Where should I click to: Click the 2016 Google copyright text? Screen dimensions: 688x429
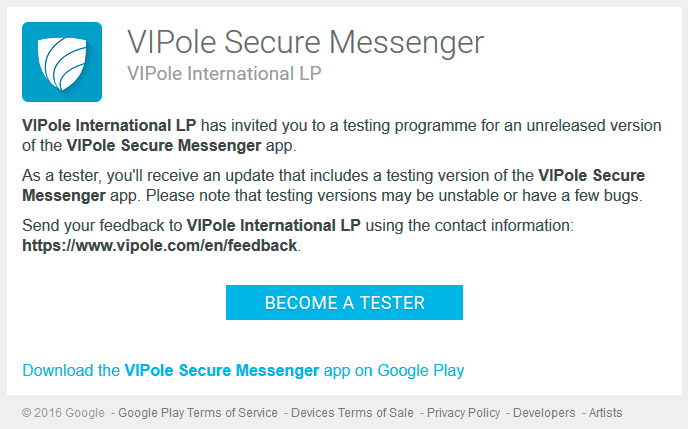pos(63,413)
